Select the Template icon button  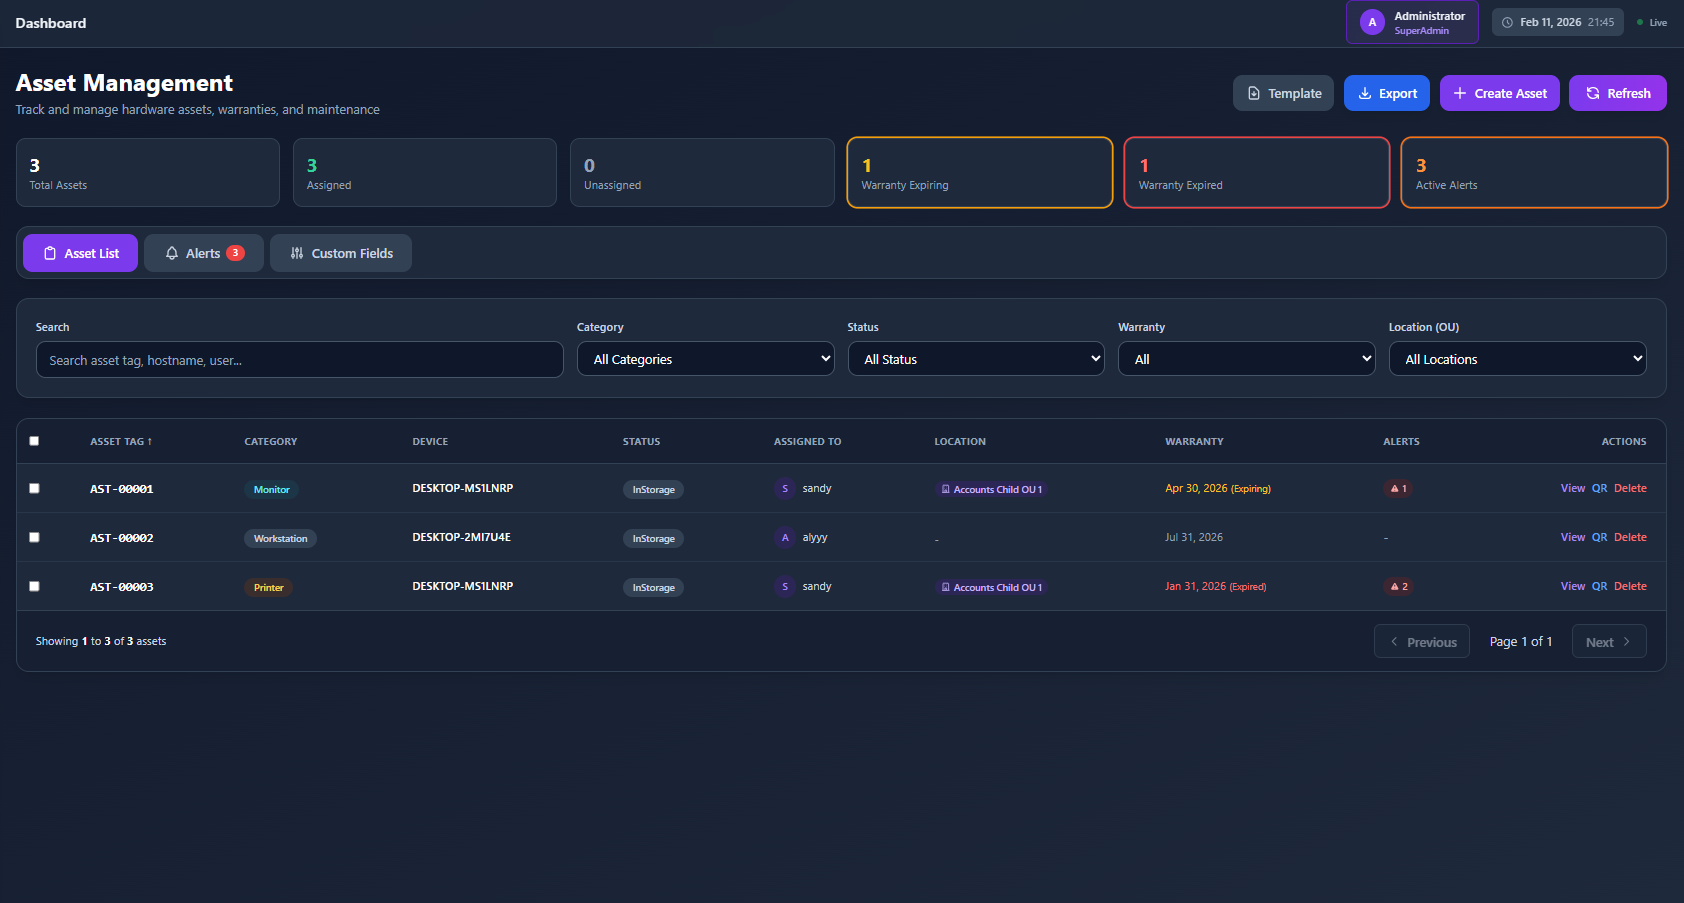(1254, 92)
